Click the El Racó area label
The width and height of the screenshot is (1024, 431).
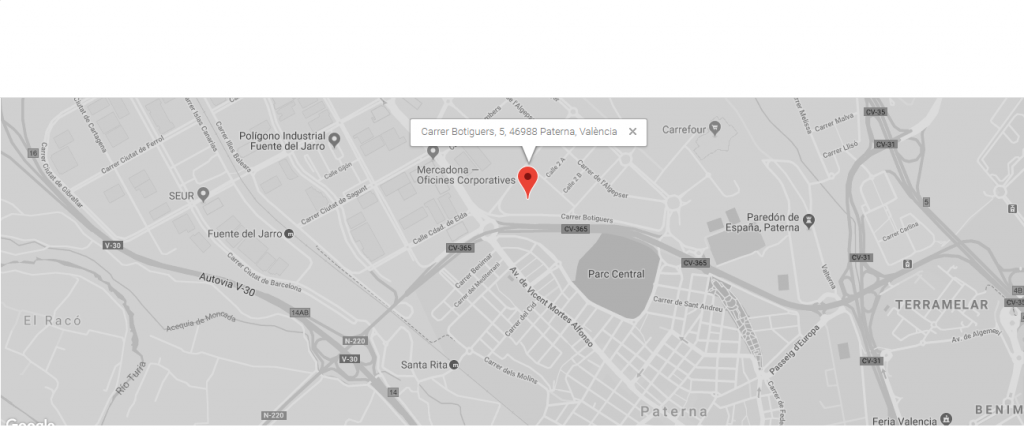point(52,321)
